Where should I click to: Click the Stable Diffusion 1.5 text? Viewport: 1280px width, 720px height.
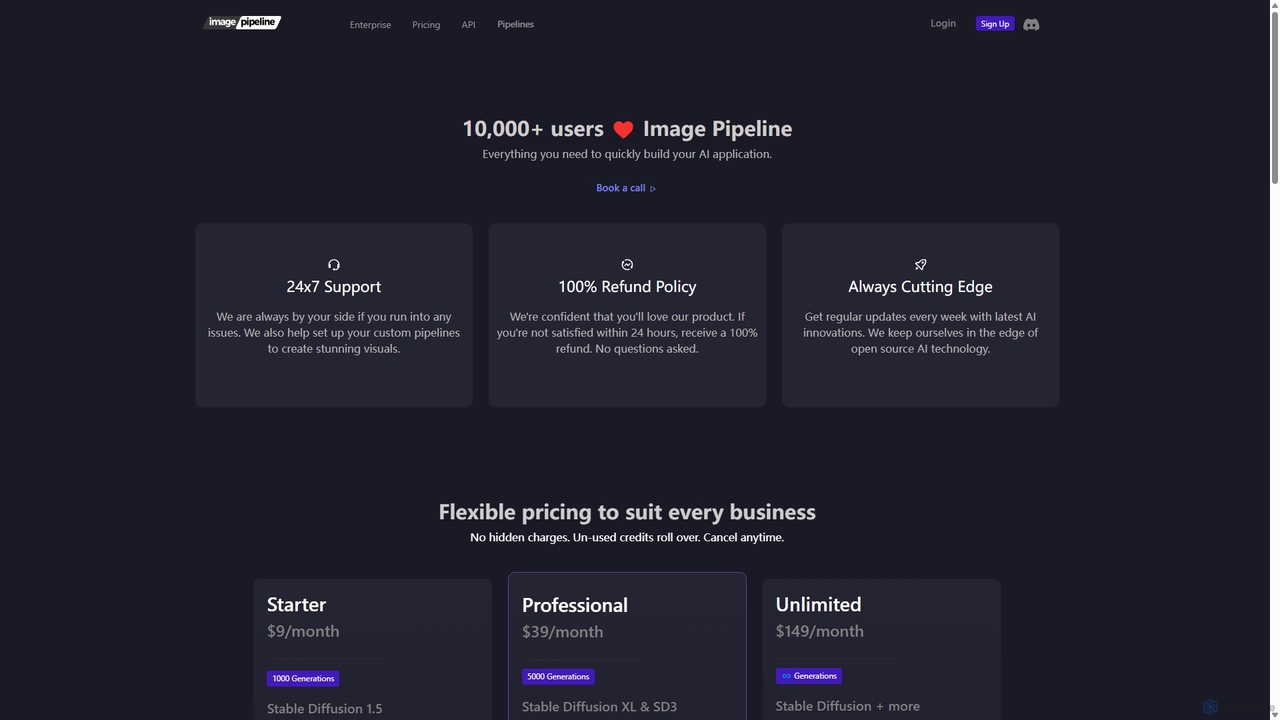click(x=324, y=708)
